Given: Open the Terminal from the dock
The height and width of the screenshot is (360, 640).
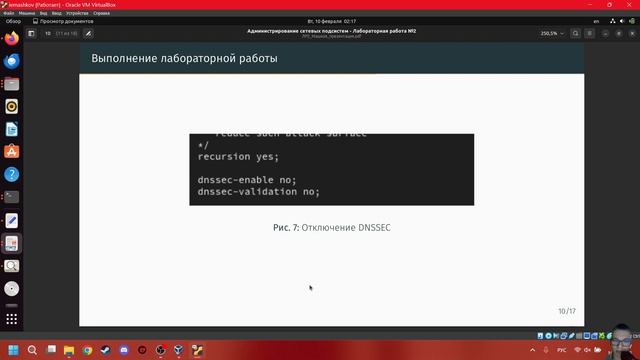Looking at the screenshot, I should coord(11,197).
